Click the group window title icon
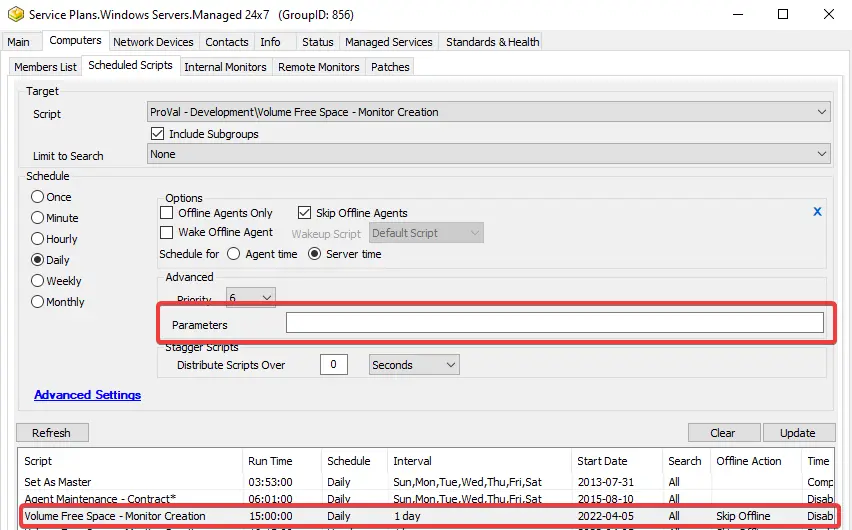Viewport: 852px width, 530px height. [x=16, y=14]
